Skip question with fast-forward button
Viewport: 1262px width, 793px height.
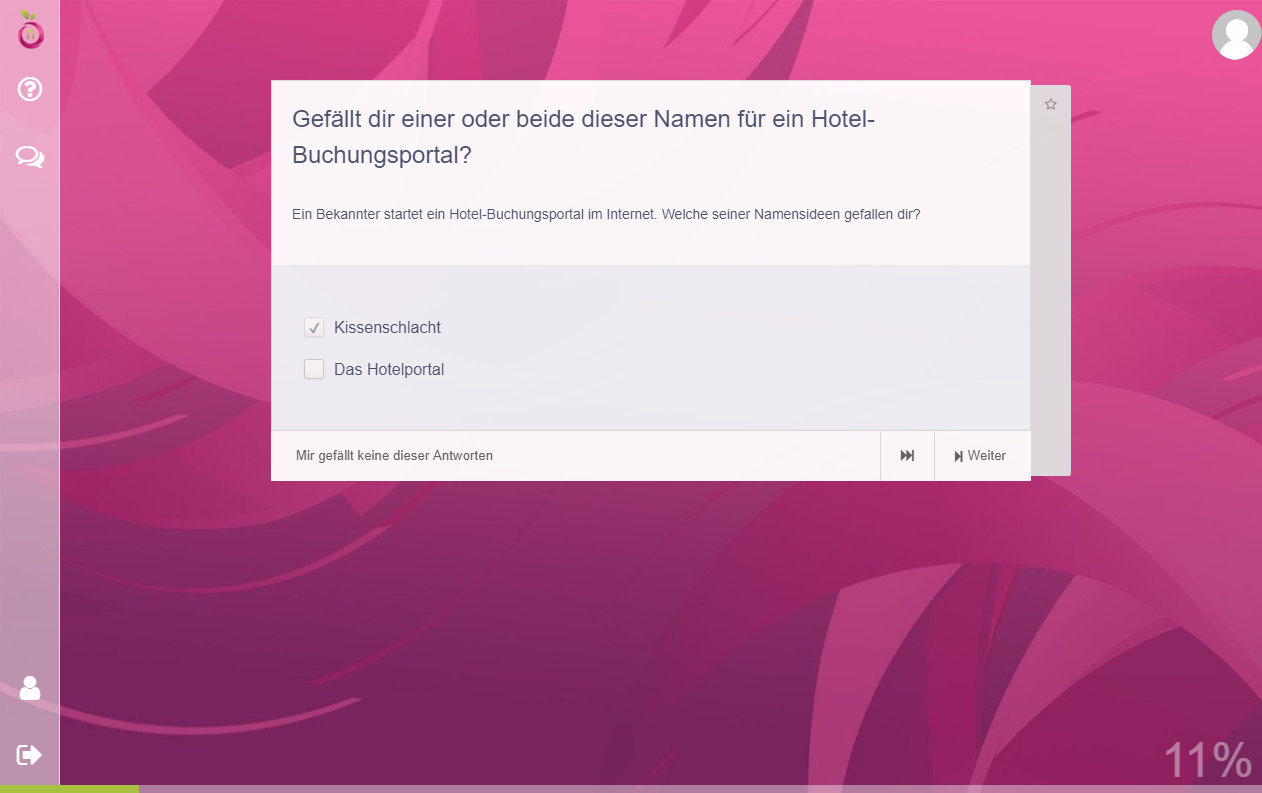tap(907, 456)
